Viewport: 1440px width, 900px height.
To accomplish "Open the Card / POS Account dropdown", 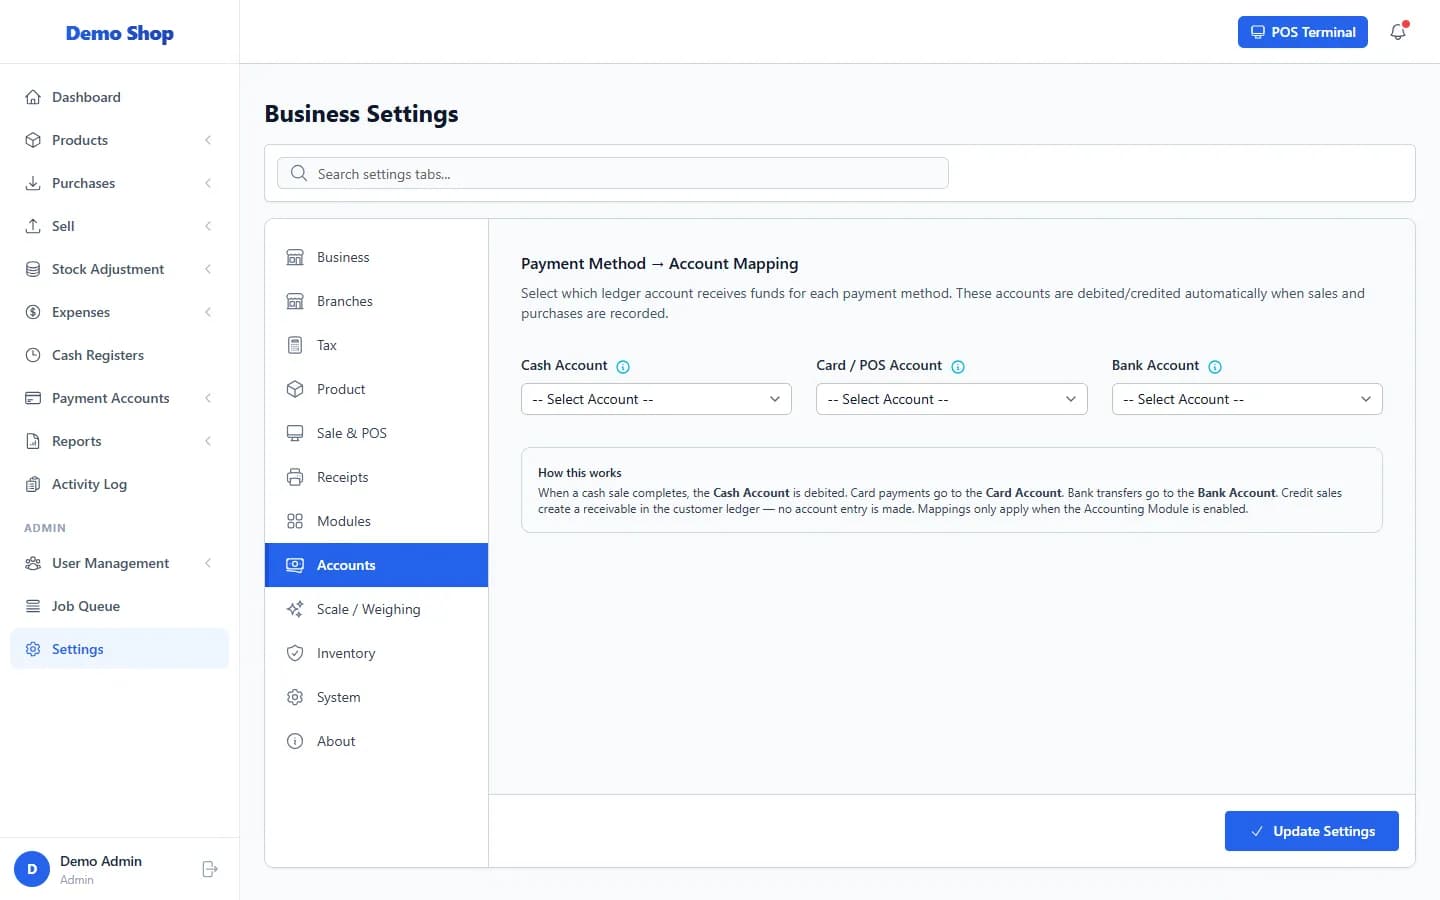I will 951,399.
